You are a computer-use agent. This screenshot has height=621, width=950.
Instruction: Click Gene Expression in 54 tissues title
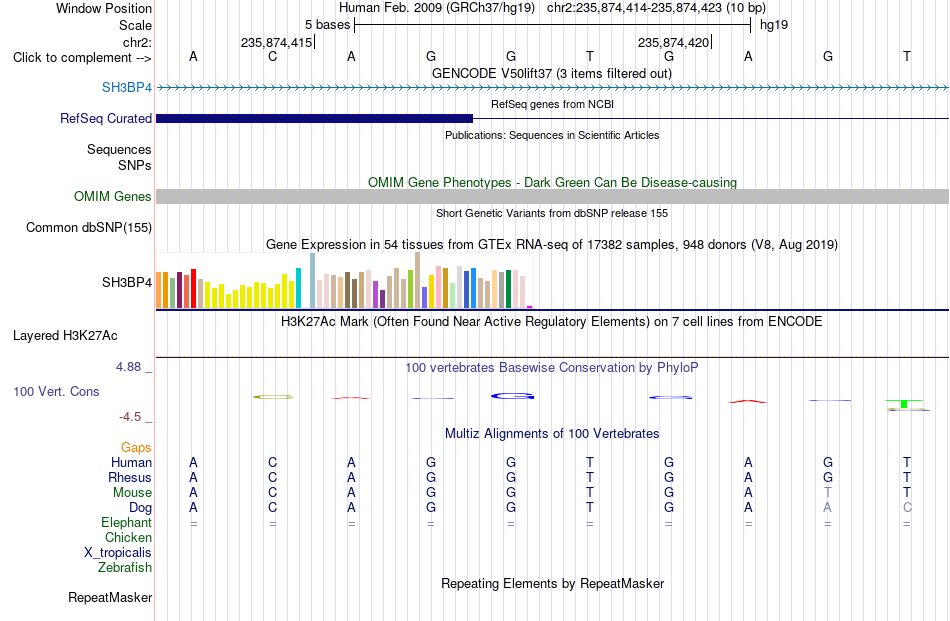click(552, 245)
